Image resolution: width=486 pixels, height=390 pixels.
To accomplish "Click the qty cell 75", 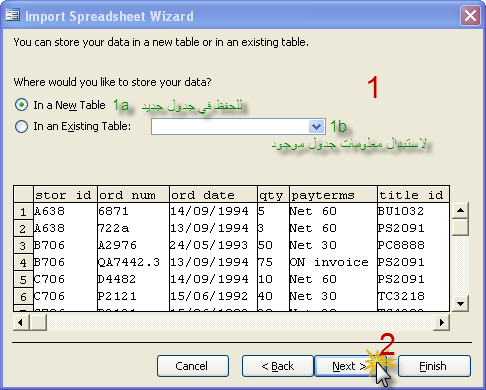I will coord(273,262).
